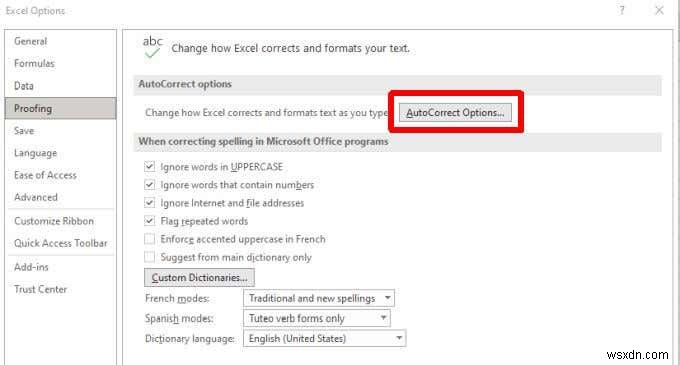Select the Proofing category
This screenshot has height=365, width=680.
click(x=60, y=108)
